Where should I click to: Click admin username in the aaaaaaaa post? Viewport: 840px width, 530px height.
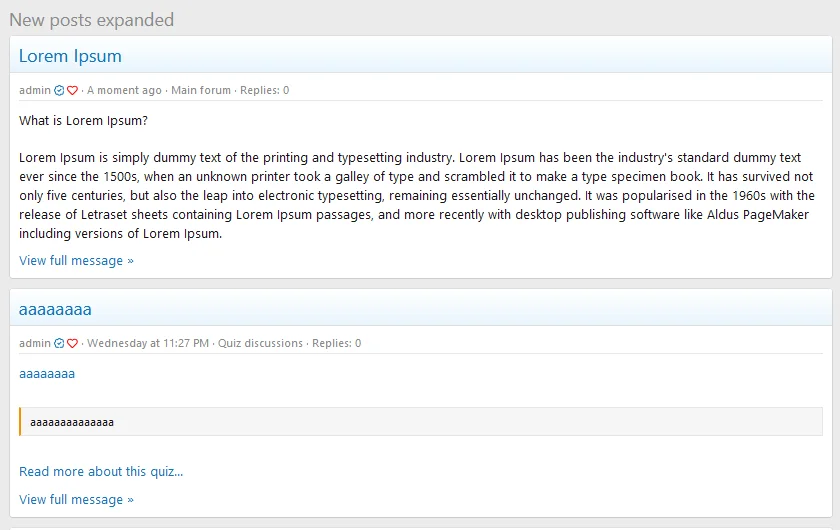(34, 344)
